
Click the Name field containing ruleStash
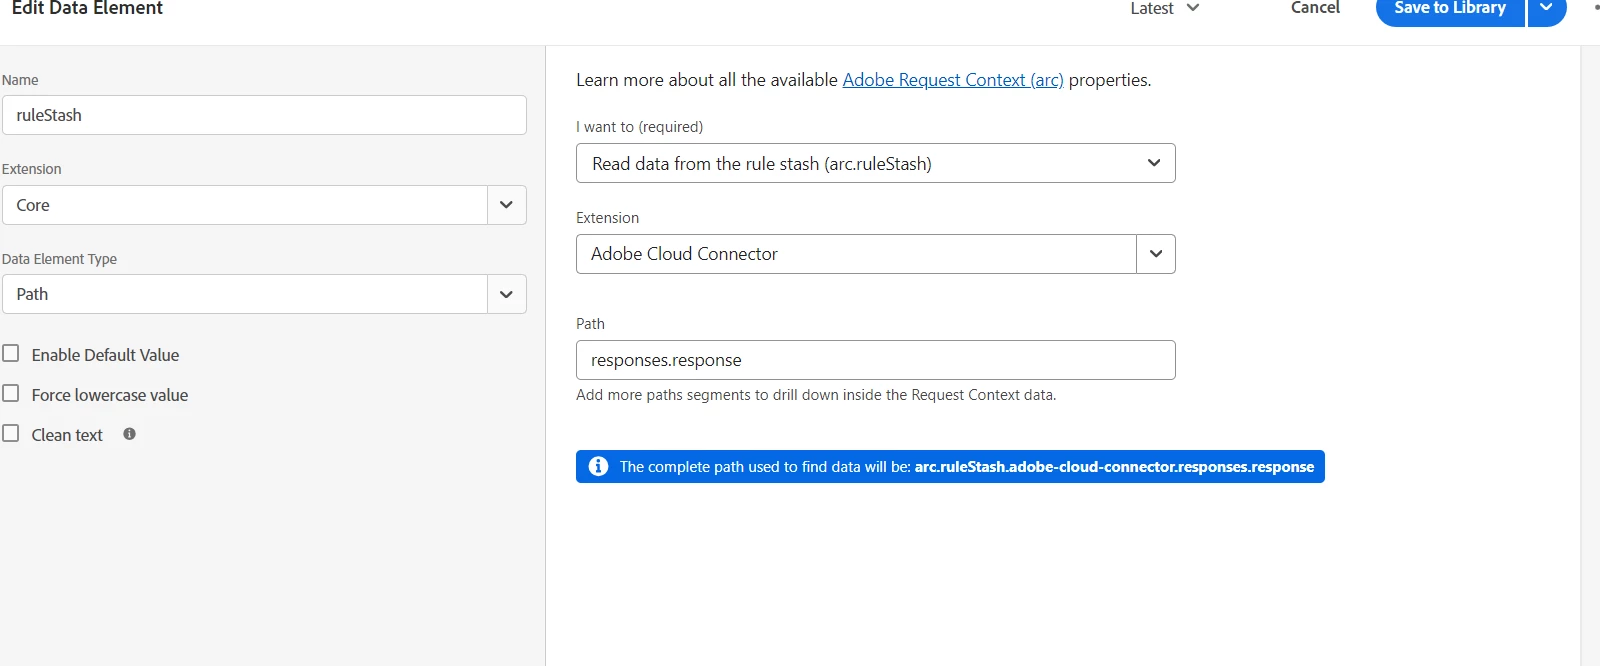point(264,115)
